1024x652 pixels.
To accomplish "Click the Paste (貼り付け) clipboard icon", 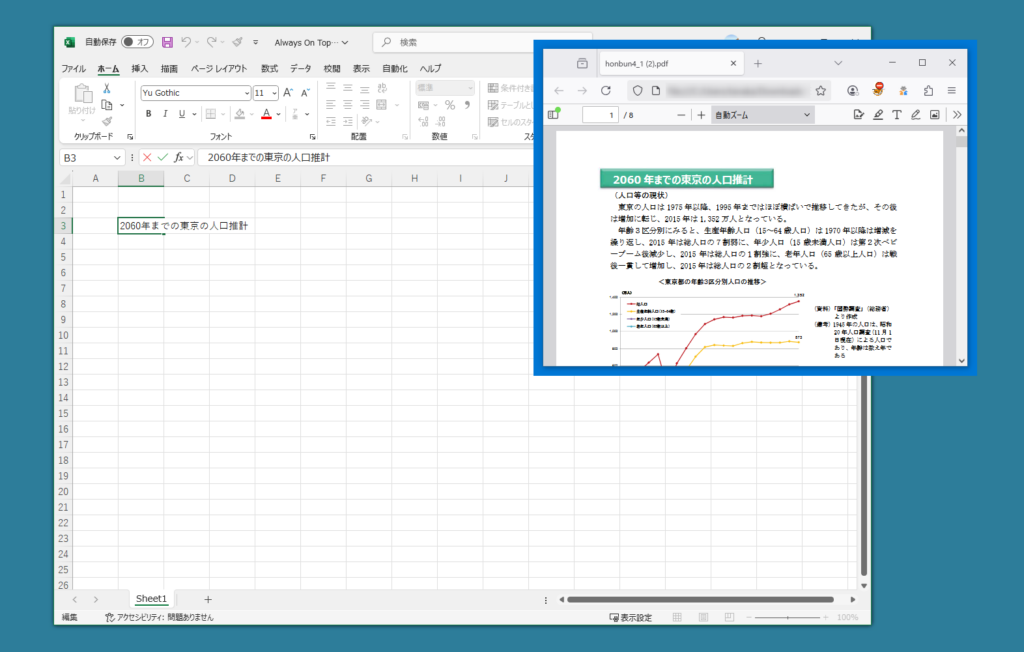I will coord(83,95).
